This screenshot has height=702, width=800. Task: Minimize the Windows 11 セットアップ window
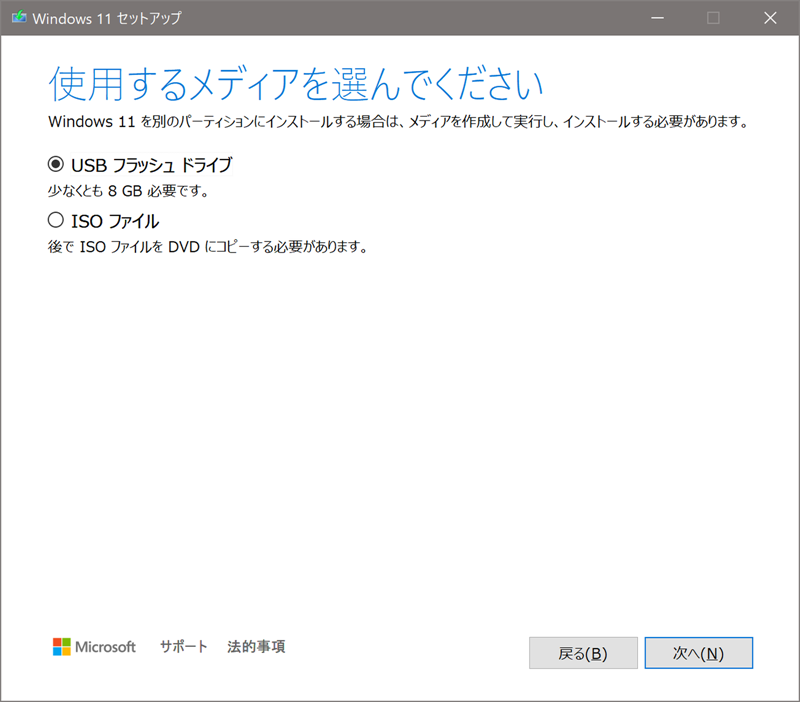tap(658, 18)
